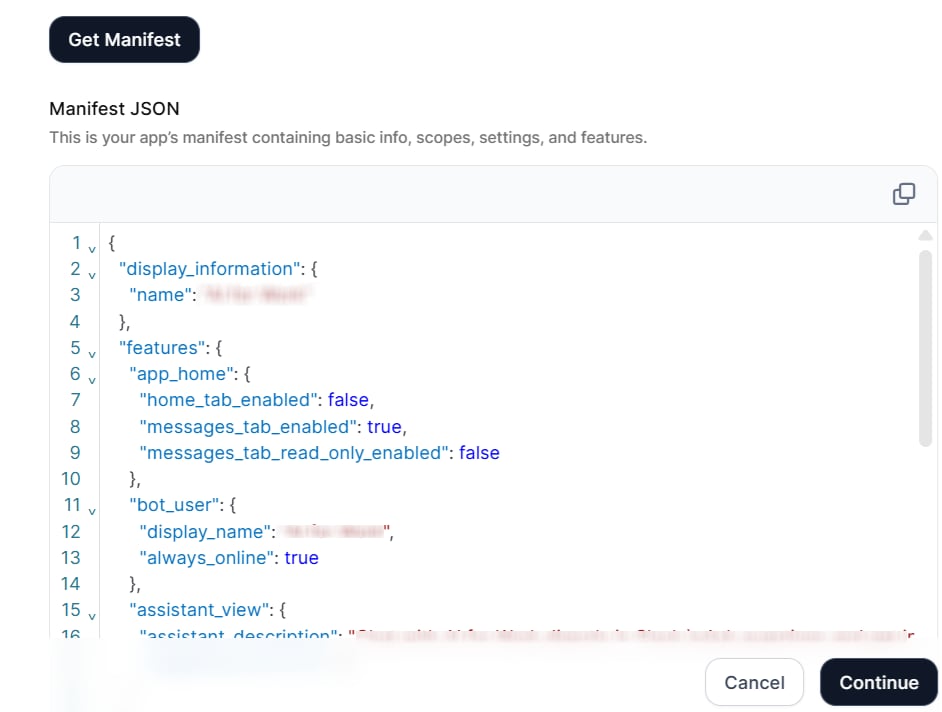Click the Get Manifest button
The width and height of the screenshot is (942, 712).
(124, 40)
